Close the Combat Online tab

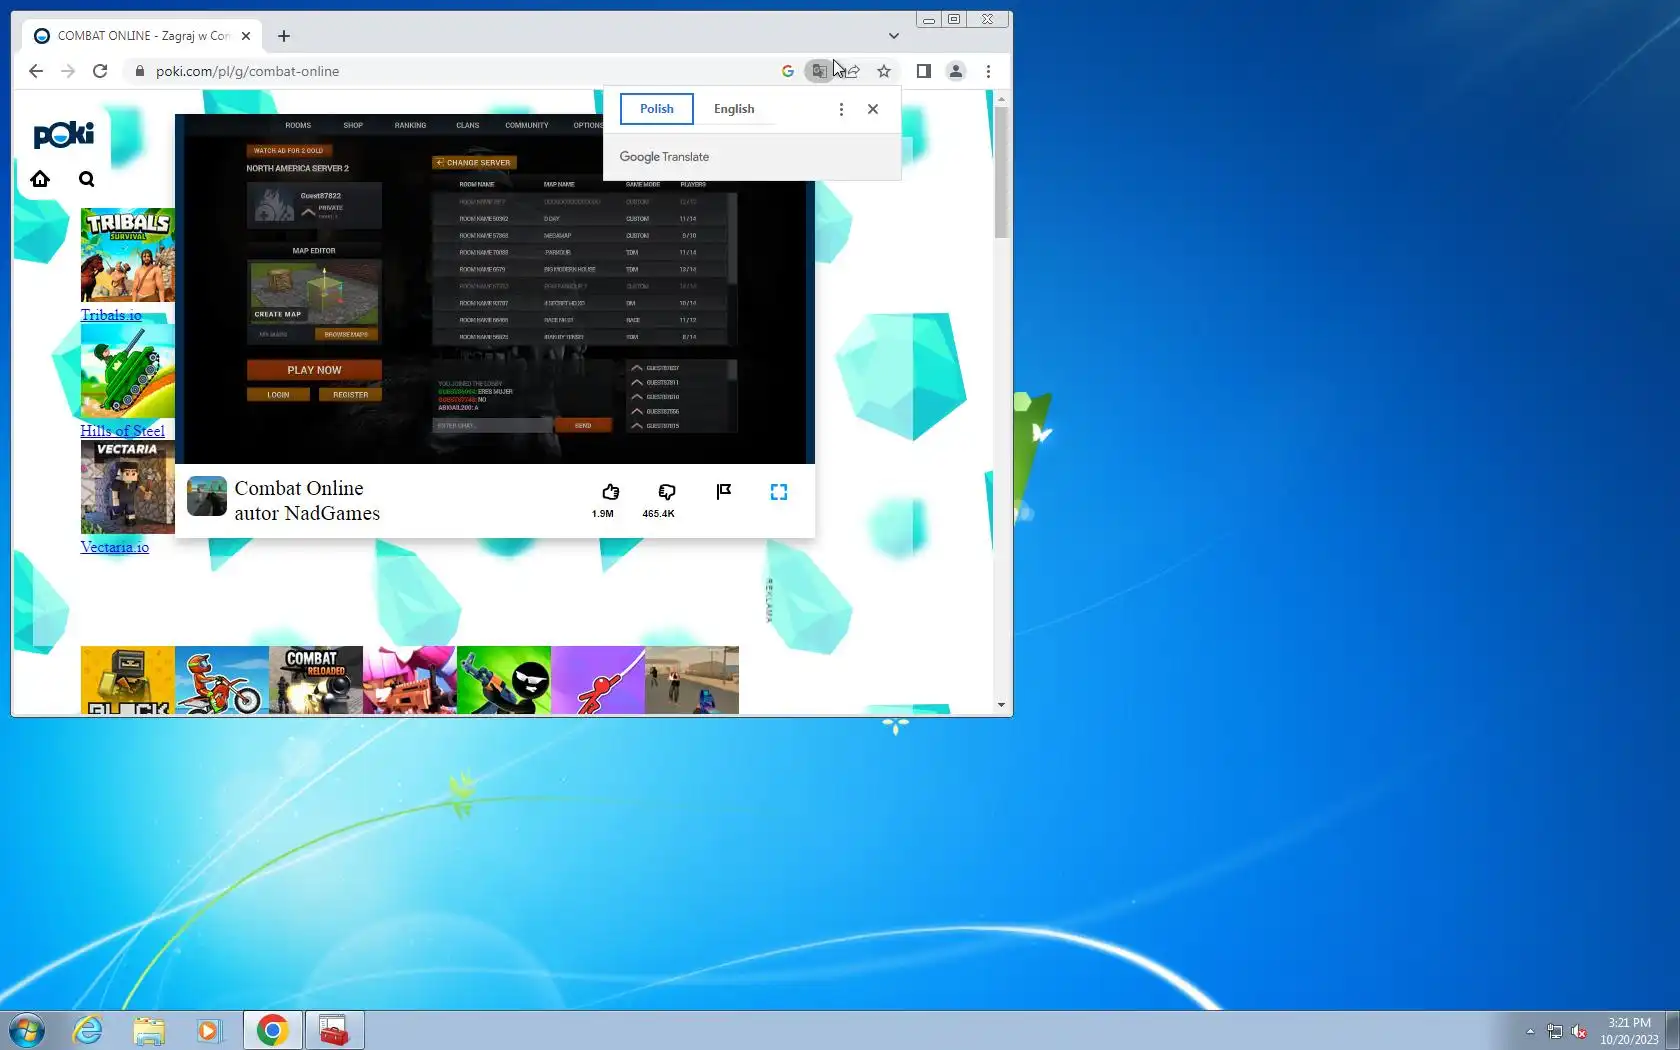tap(246, 36)
